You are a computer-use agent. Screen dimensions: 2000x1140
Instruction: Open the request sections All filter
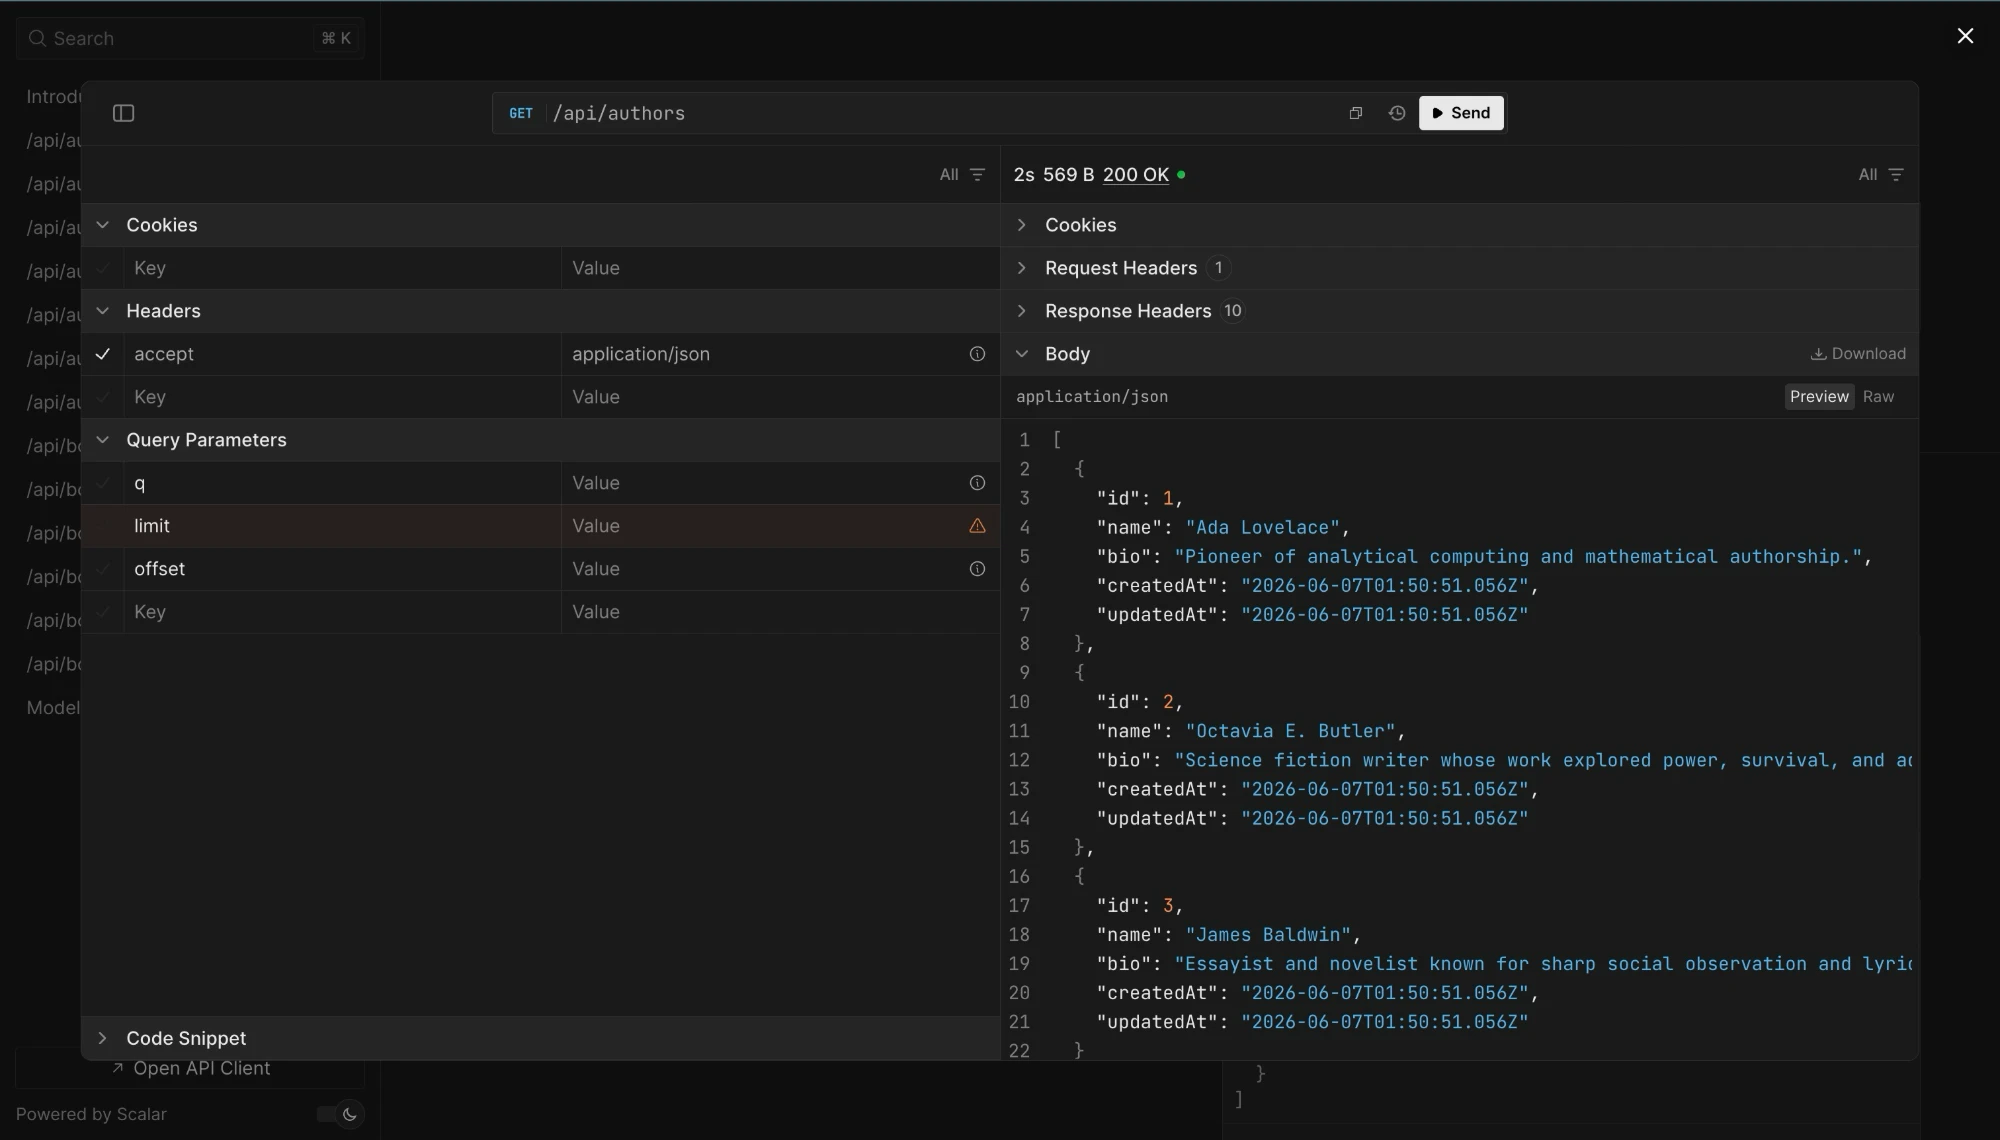click(x=962, y=174)
